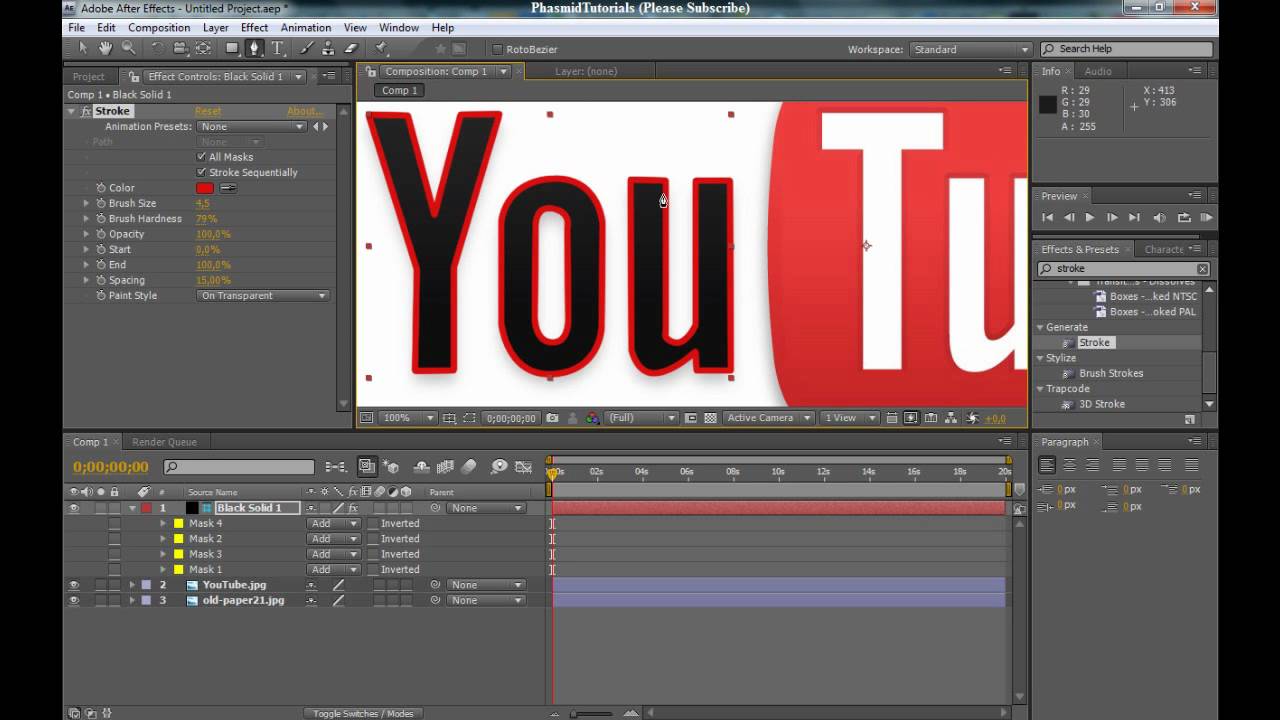The image size is (1280, 720).
Task: Open the Animation menu
Action: 306,27
